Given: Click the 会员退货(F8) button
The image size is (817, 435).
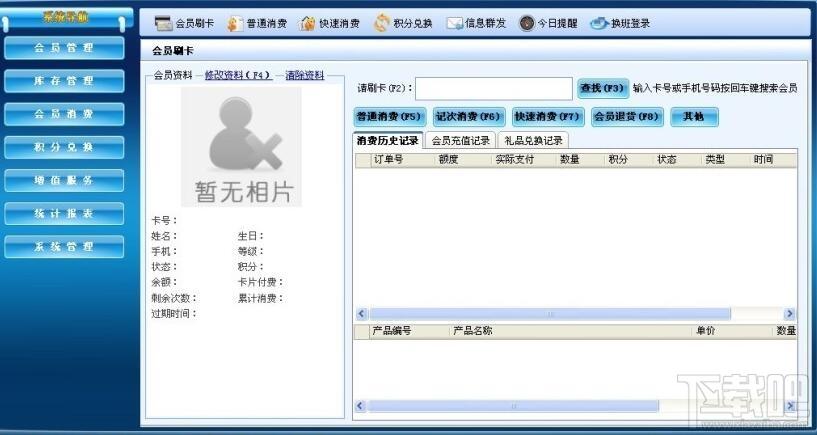Looking at the screenshot, I should click(x=627, y=117).
